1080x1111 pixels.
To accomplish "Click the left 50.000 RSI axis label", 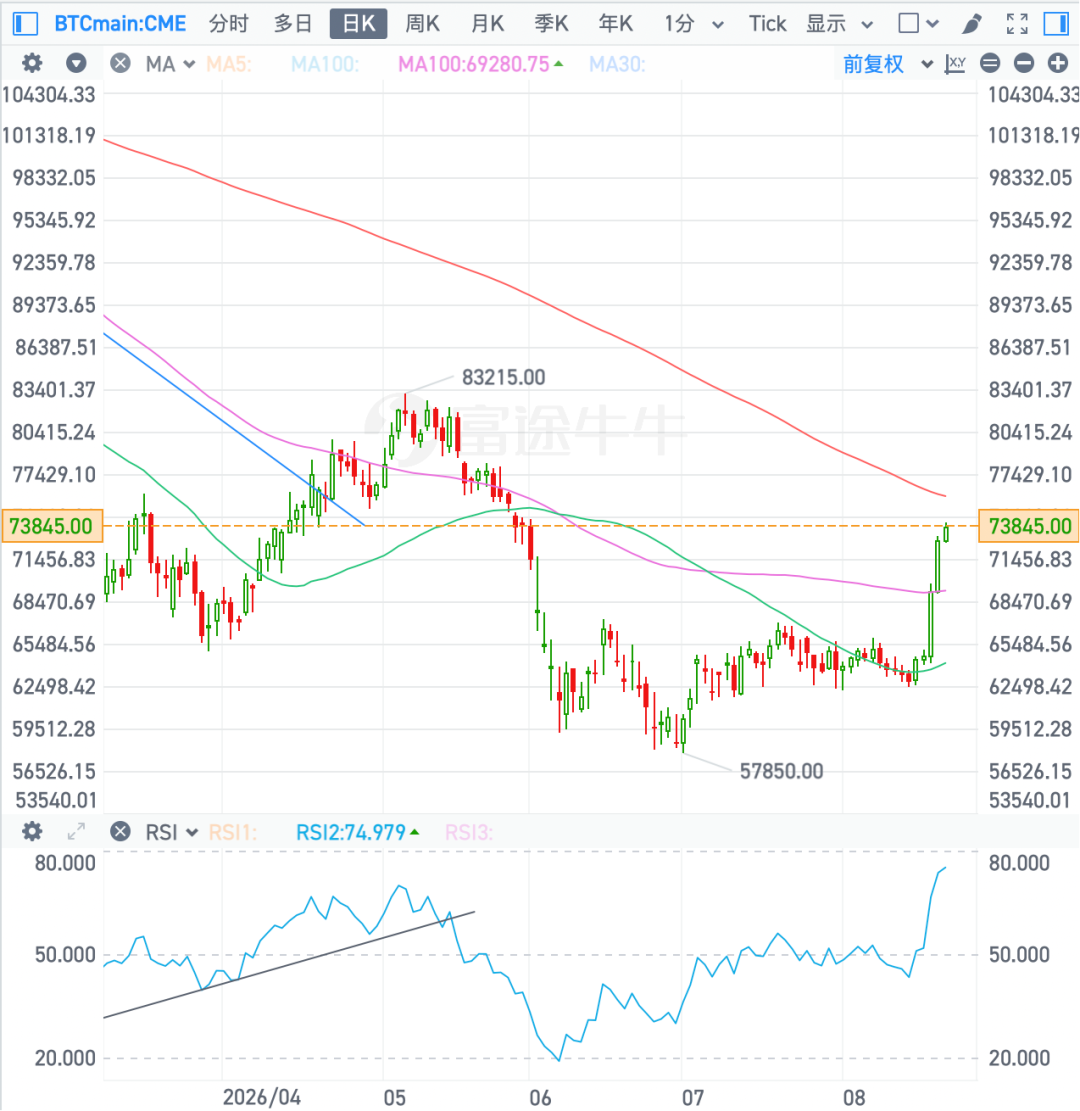I will coord(65,954).
